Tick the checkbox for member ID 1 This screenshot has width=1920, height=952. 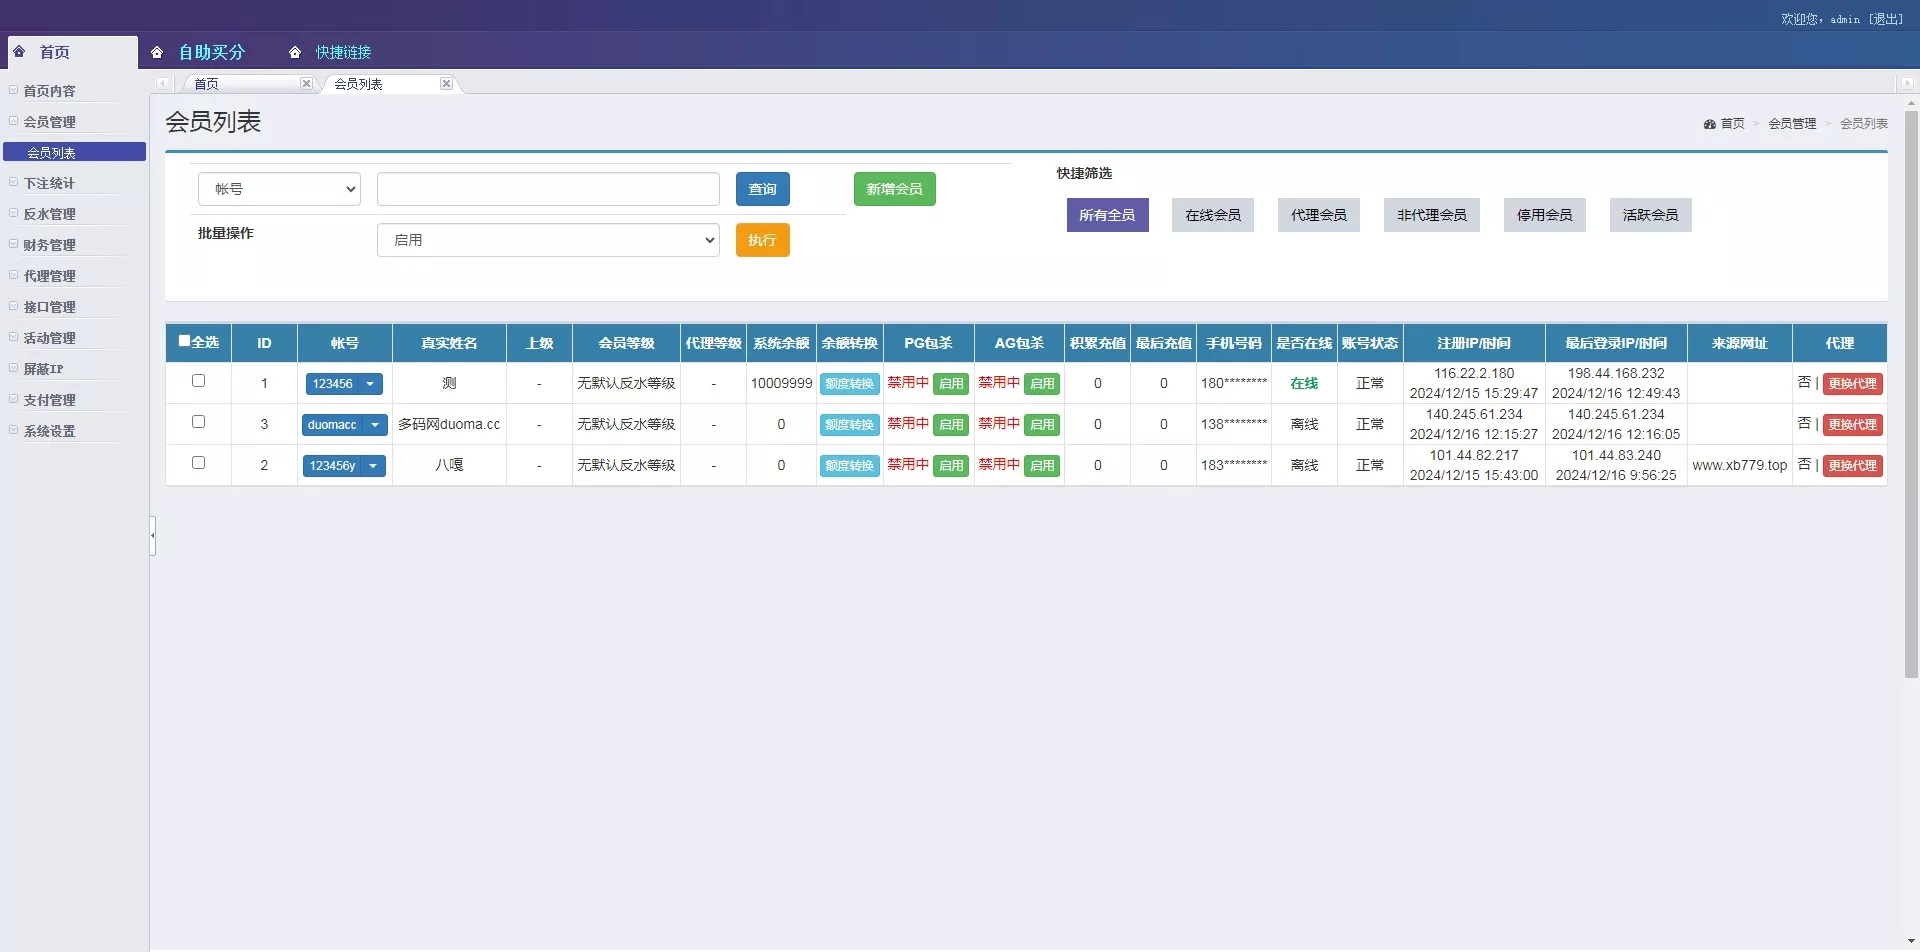click(x=198, y=381)
